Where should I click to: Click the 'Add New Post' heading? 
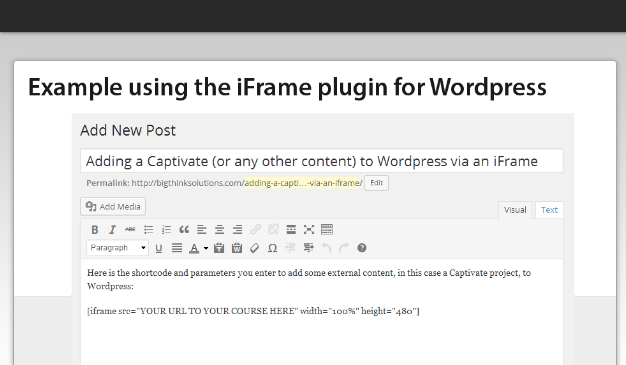click(x=128, y=131)
